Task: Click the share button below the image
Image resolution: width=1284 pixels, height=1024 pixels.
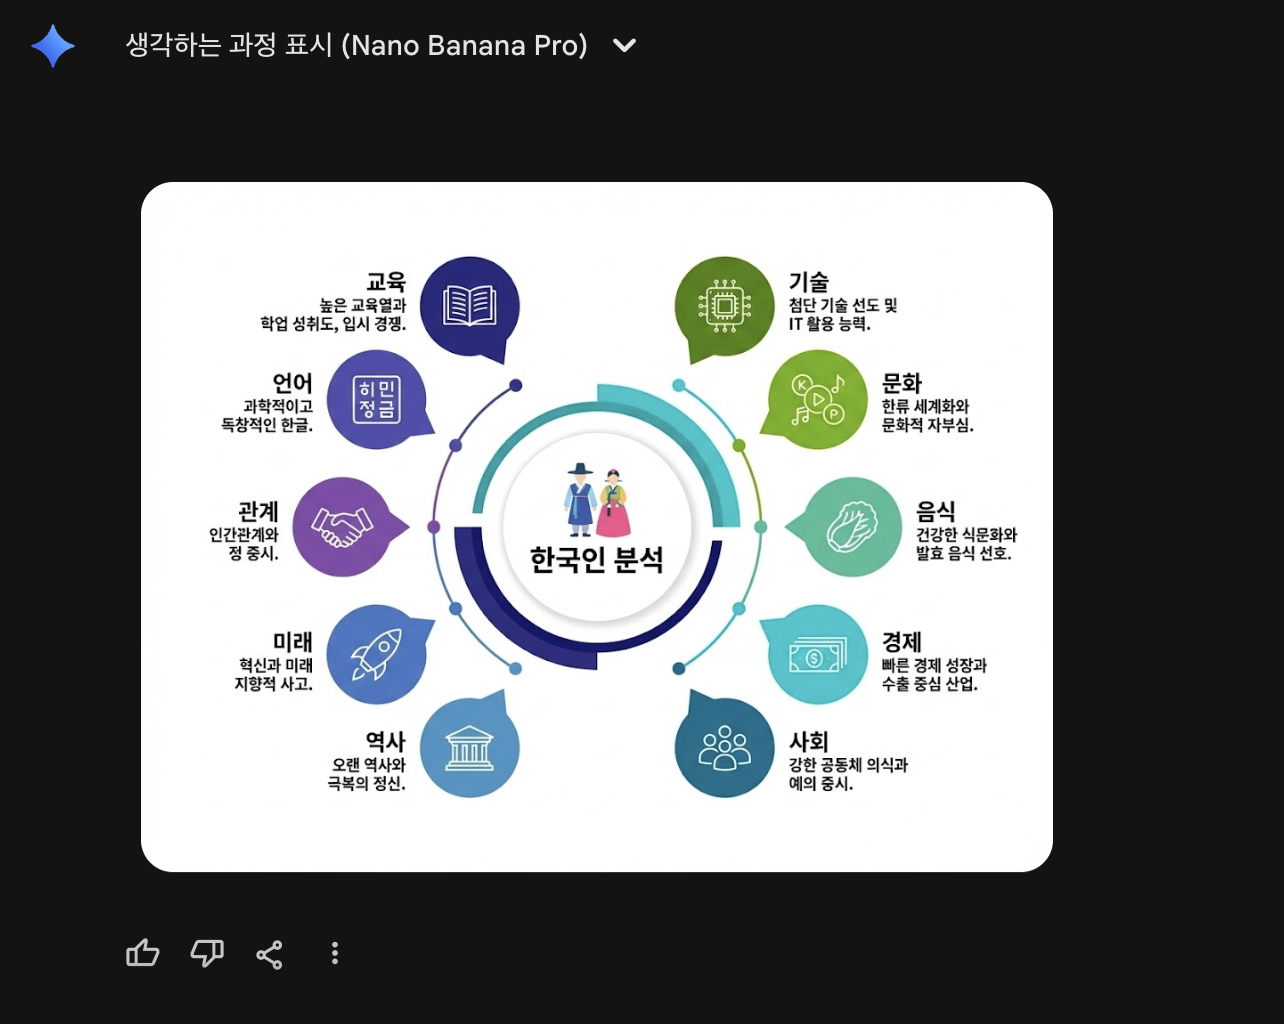Action: point(269,953)
